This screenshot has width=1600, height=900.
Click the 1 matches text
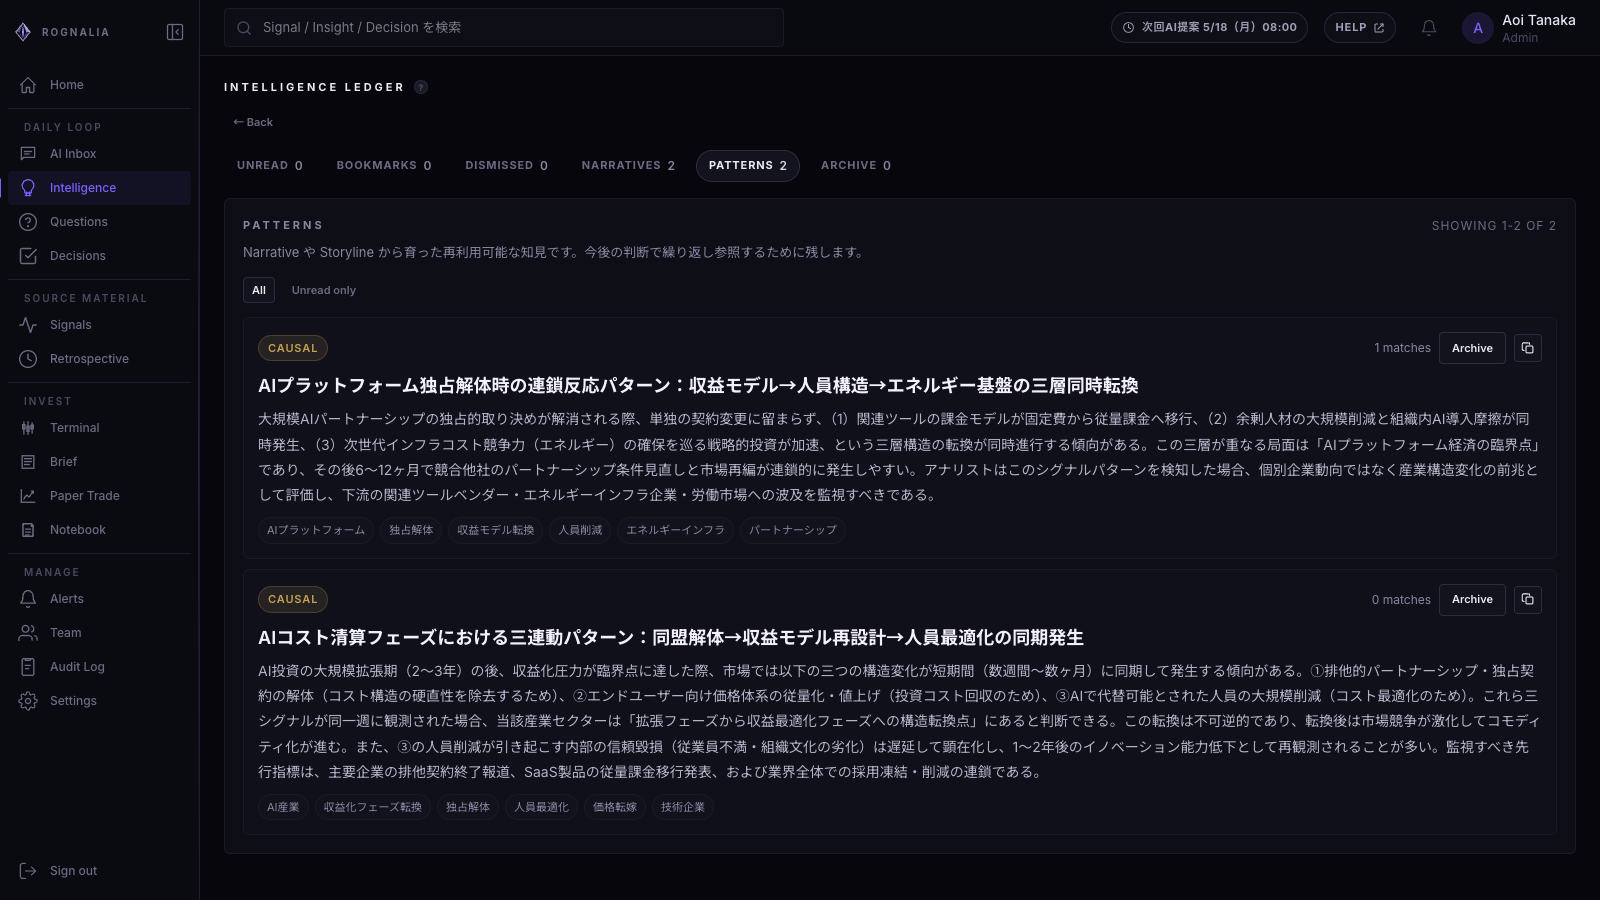pyautogui.click(x=1402, y=348)
